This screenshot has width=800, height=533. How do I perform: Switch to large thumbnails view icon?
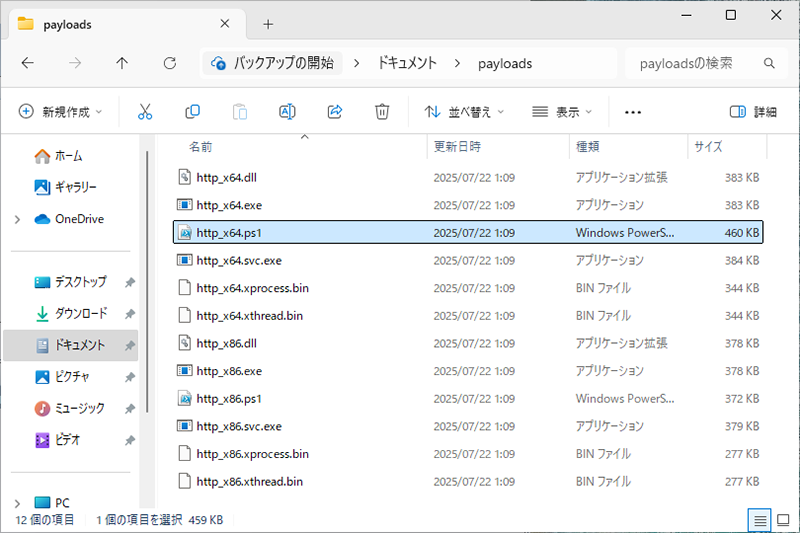[x=781, y=520]
